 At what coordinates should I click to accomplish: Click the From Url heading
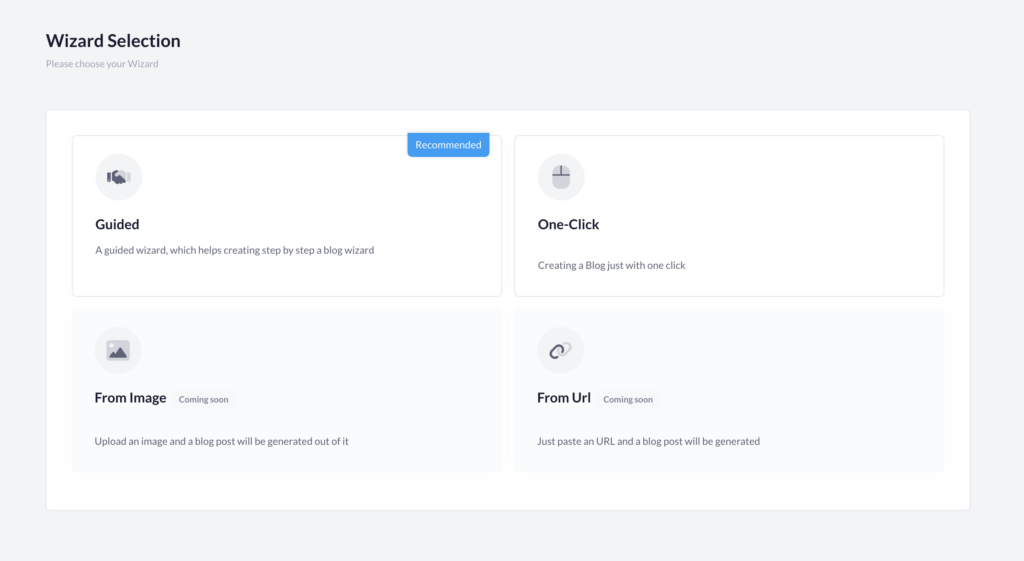564,398
